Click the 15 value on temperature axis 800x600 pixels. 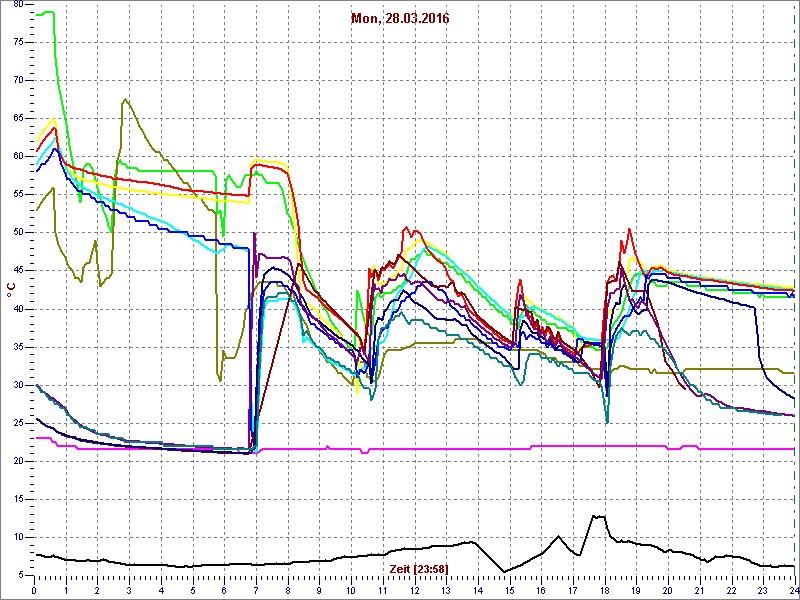[x=18, y=499]
